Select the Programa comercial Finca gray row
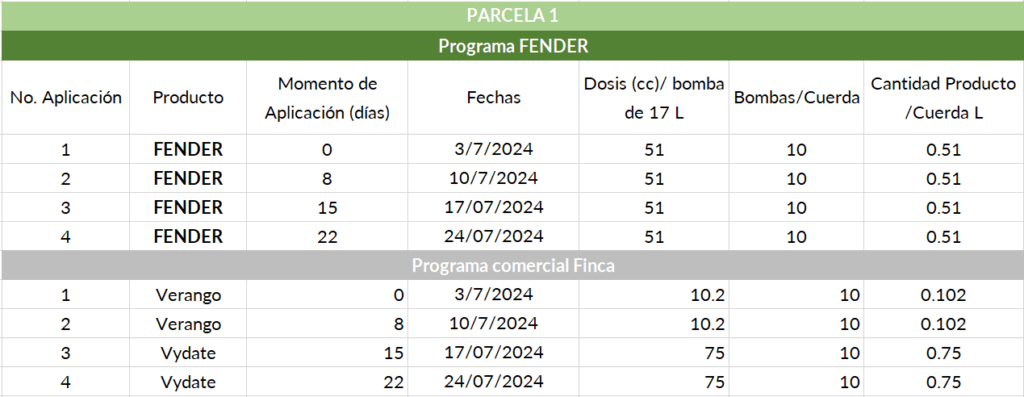This screenshot has width=1024, height=397. [x=512, y=266]
